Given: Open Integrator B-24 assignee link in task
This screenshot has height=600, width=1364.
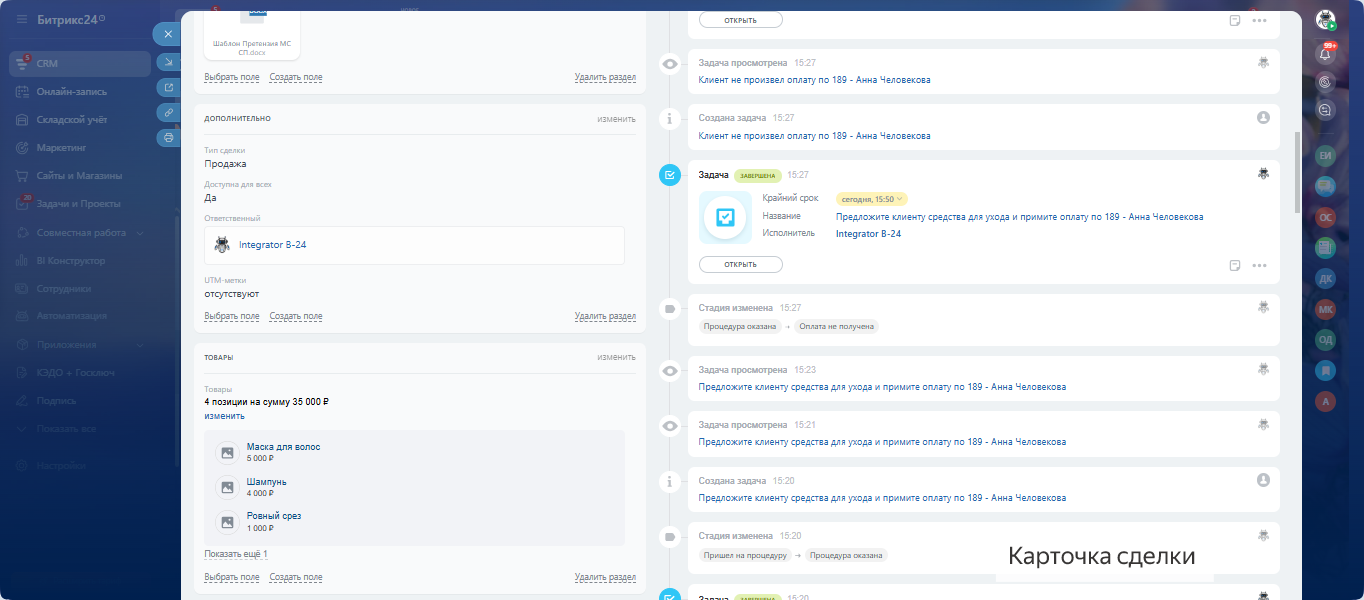Looking at the screenshot, I should [868, 233].
